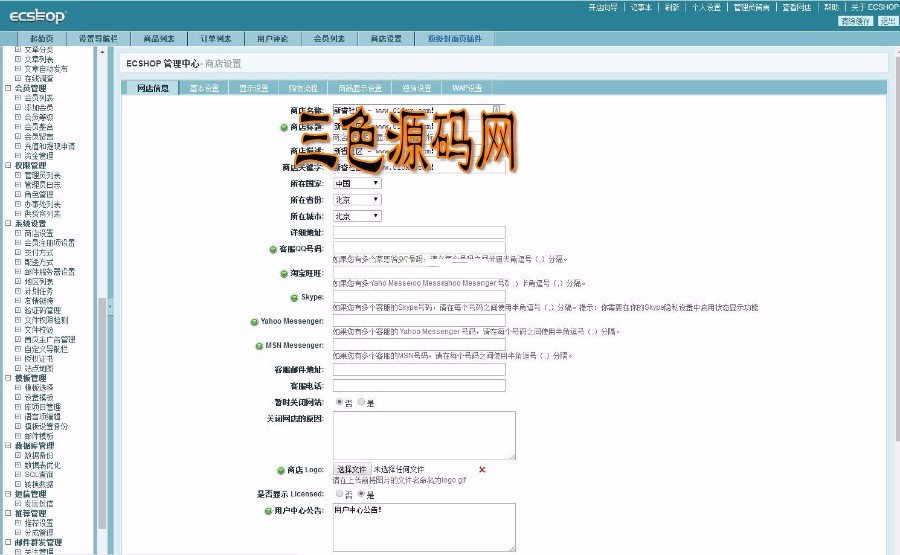Click the 选择文件 button for logo

click(x=352, y=469)
